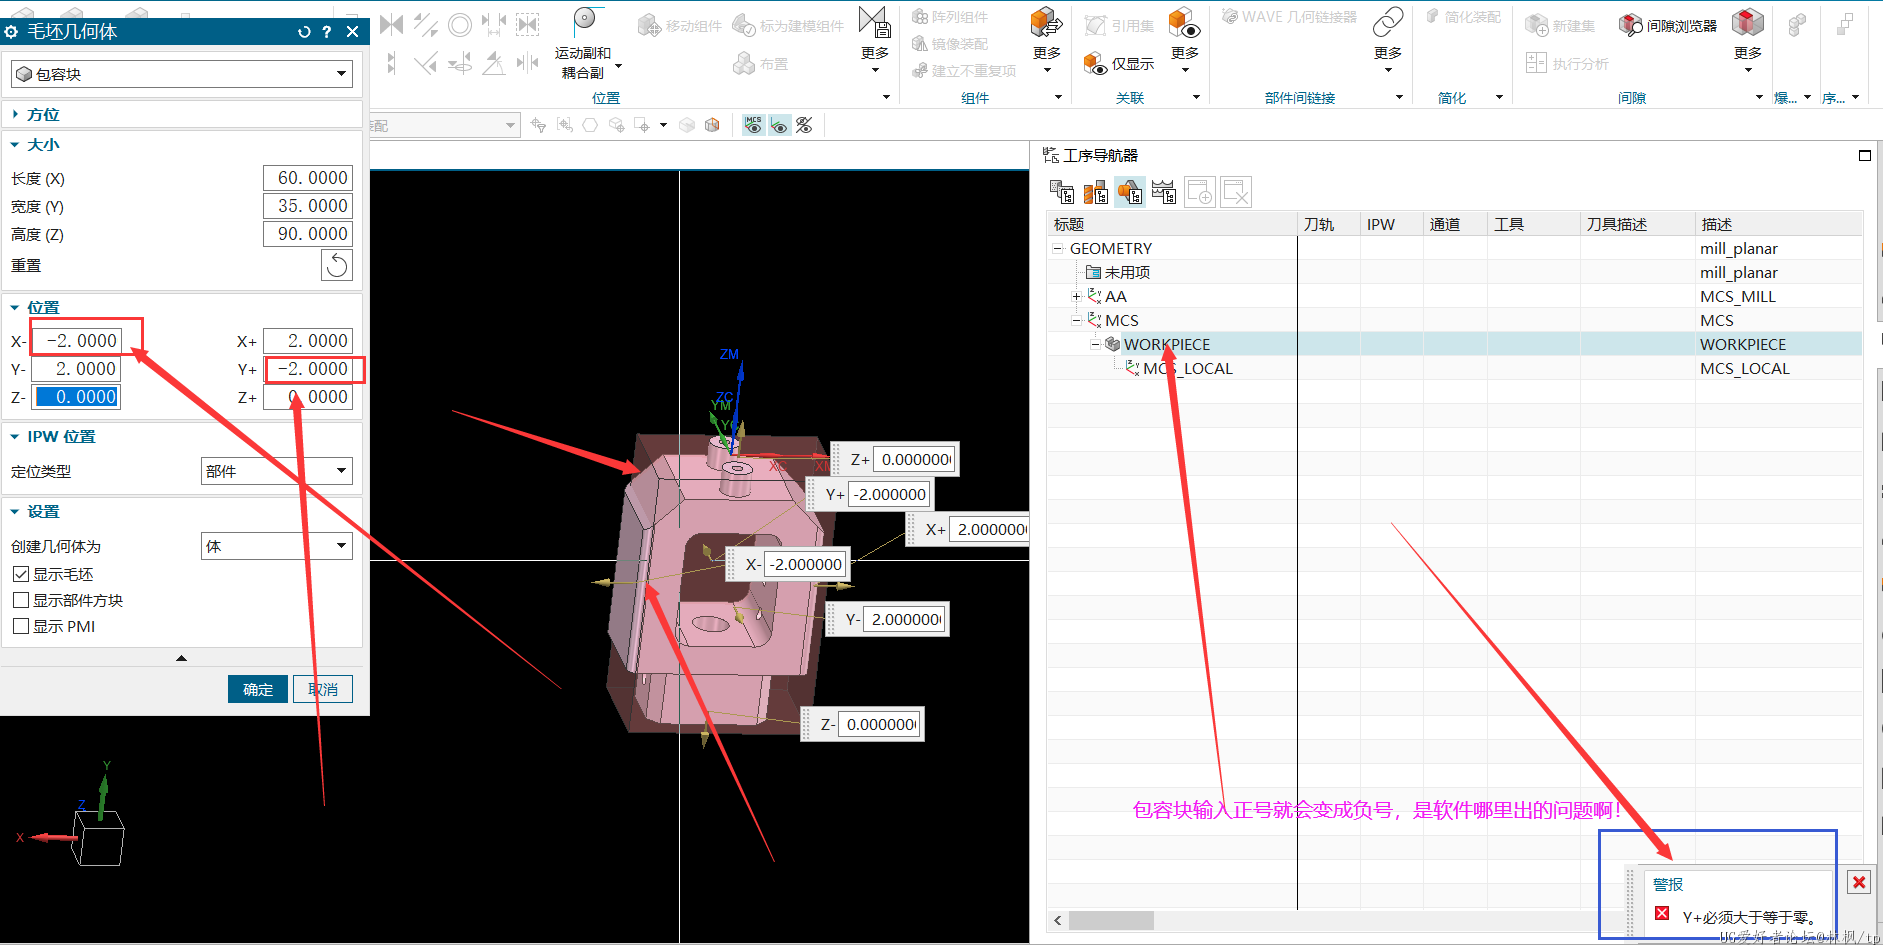Click the Kinematic joints (运动副和耦合副) icon

point(585,20)
